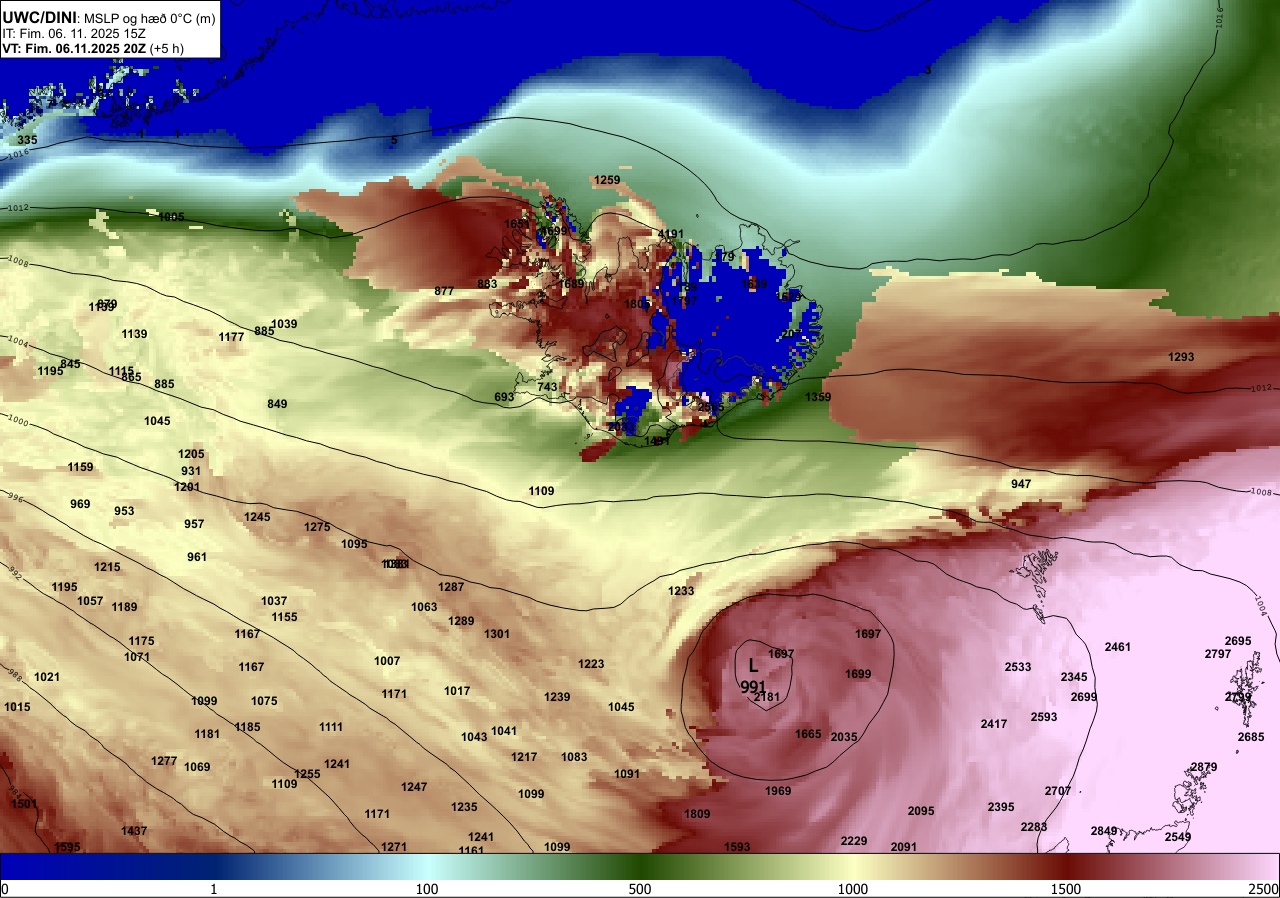Click the value 1437 on the map

pyautogui.click(x=134, y=831)
